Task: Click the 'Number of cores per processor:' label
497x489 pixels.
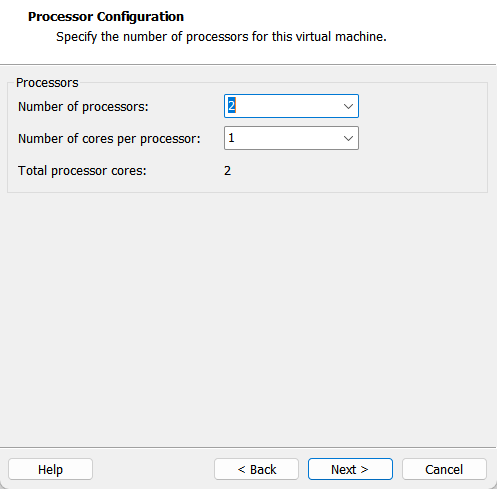Action: point(109,139)
